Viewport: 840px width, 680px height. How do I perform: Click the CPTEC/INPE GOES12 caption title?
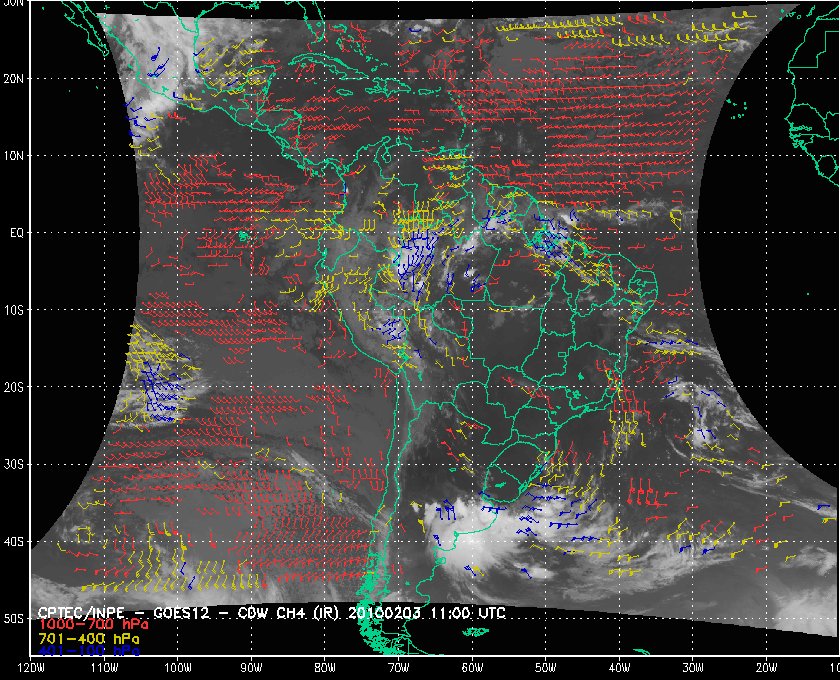point(272,613)
